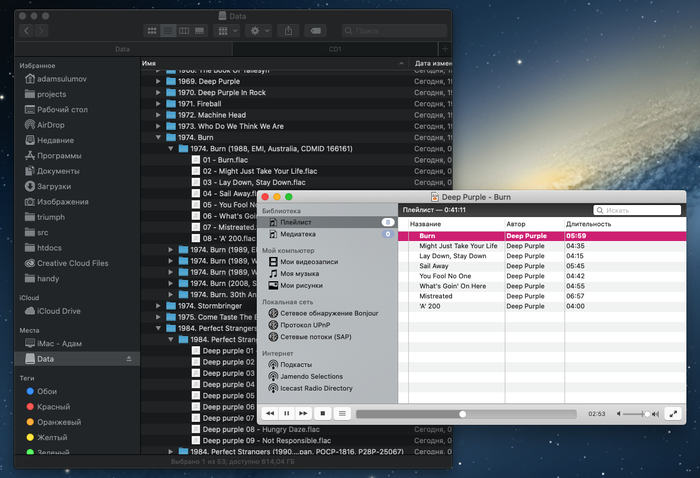Mute audio using the speaker icon
This screenshot has height=478, width=700.
620,413
